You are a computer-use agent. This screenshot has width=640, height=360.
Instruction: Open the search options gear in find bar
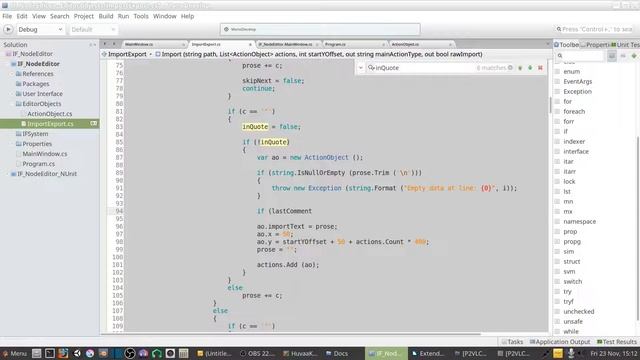pos(510,68)
